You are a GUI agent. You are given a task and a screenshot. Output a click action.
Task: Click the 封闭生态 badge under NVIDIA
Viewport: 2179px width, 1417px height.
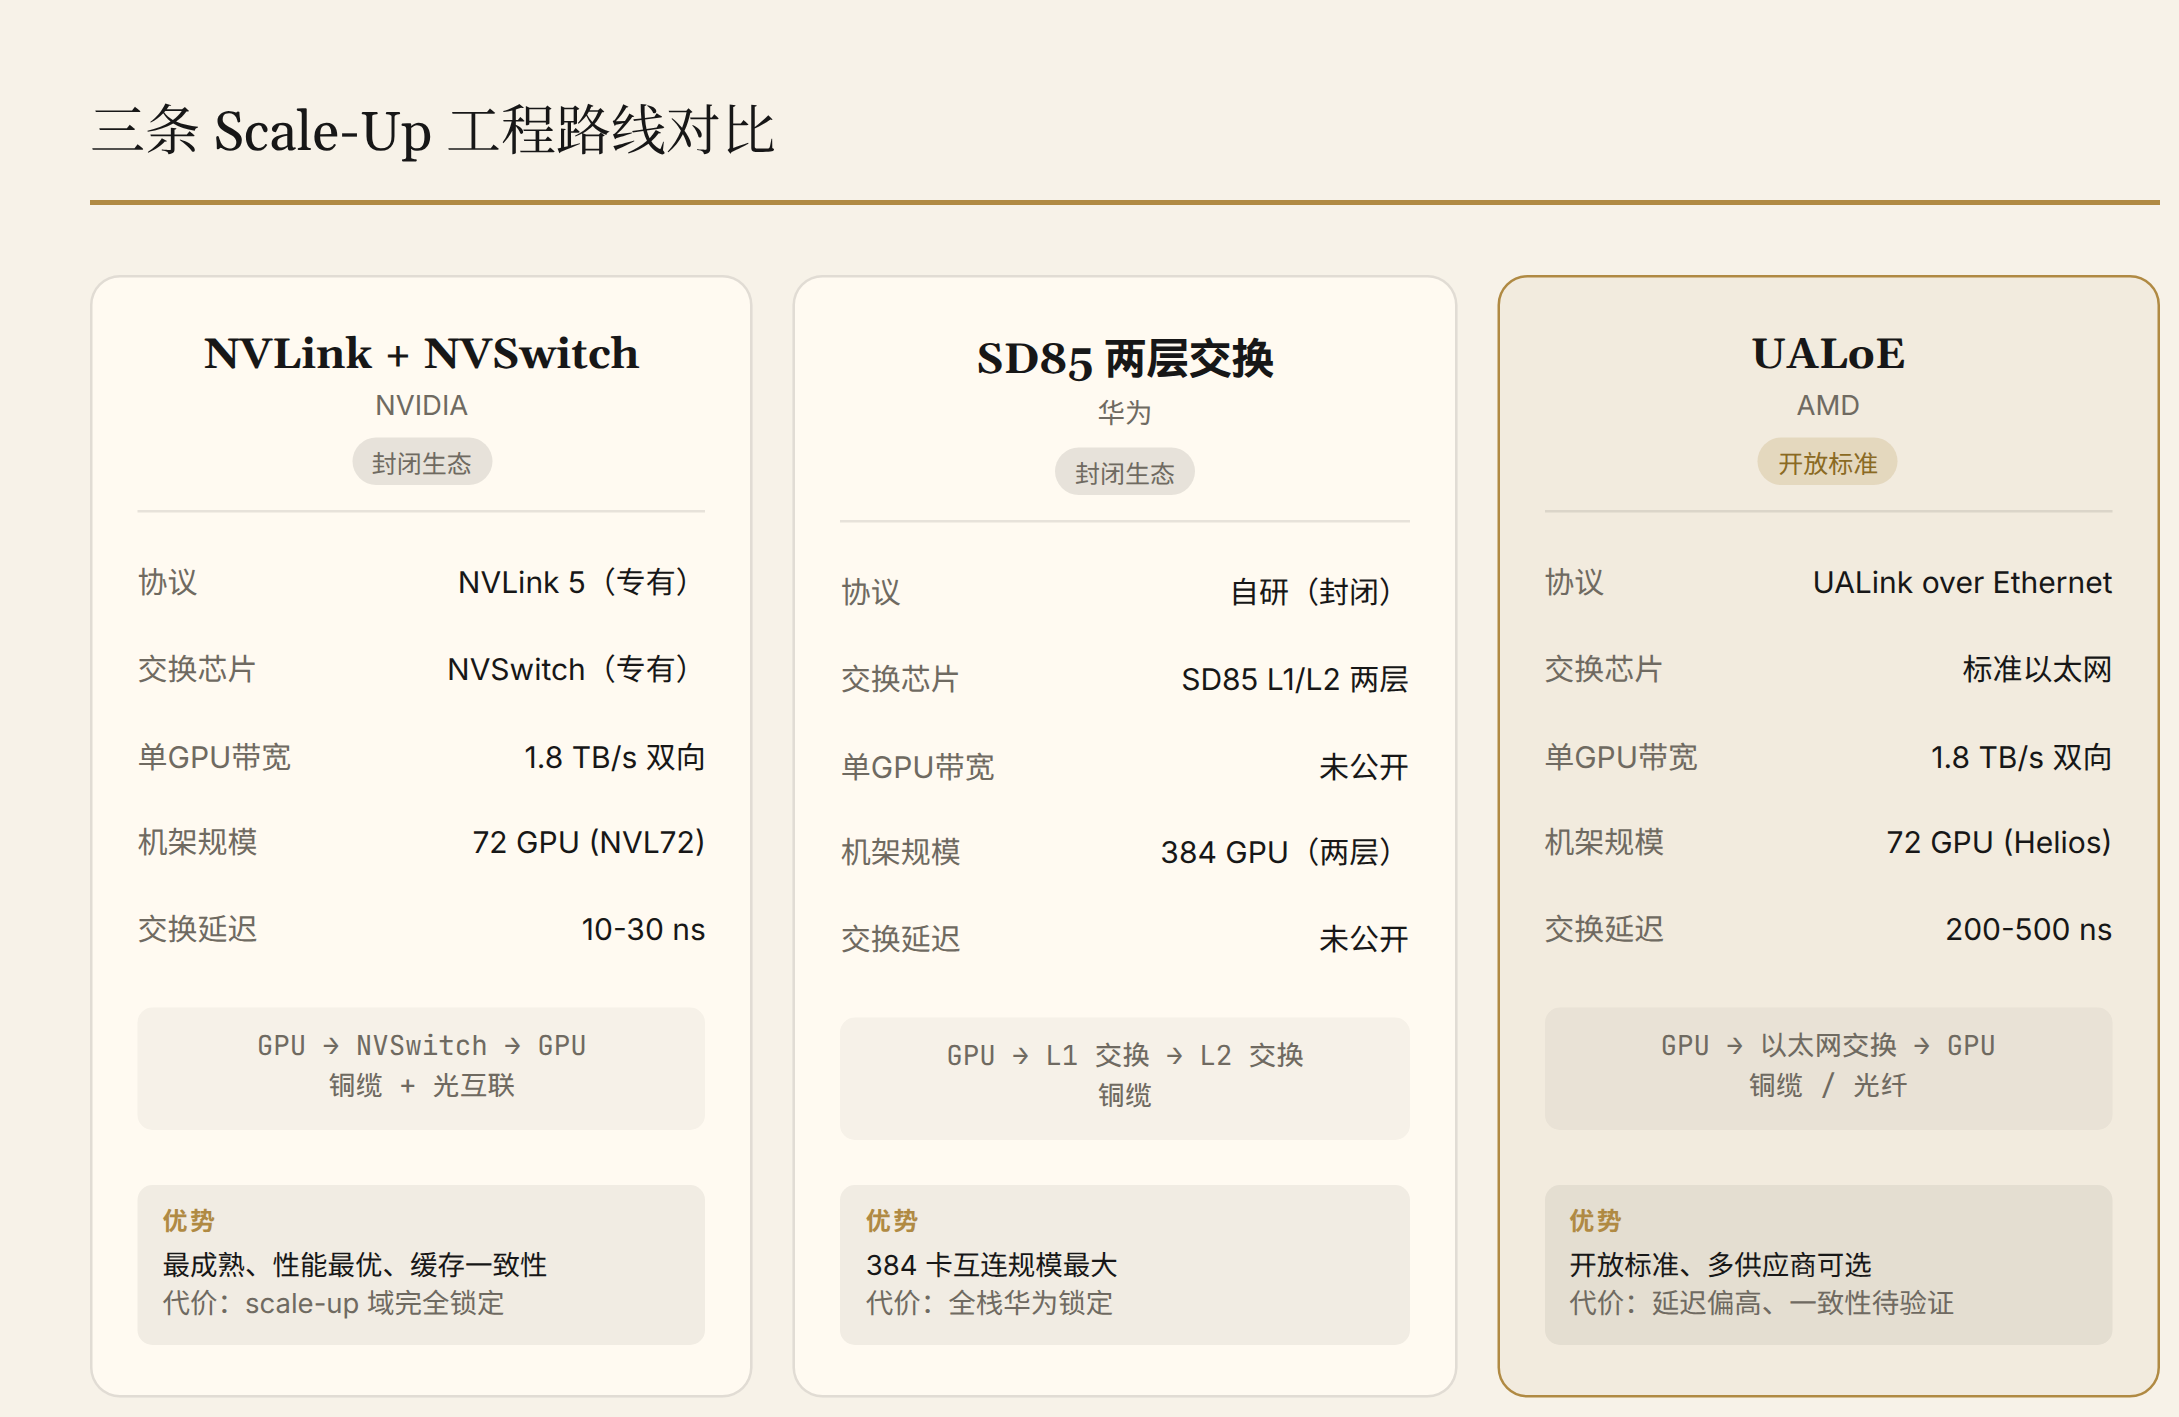(421, 463)
